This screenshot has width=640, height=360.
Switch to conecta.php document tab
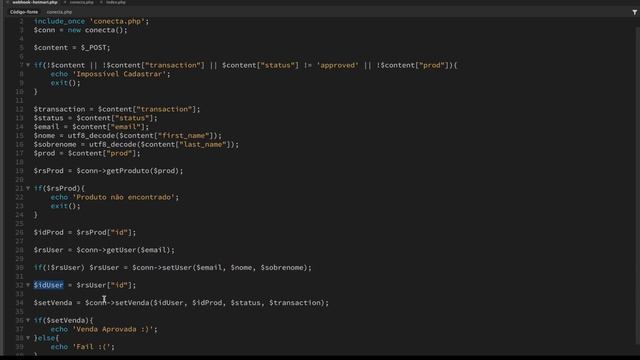click(x=81, y=2)
